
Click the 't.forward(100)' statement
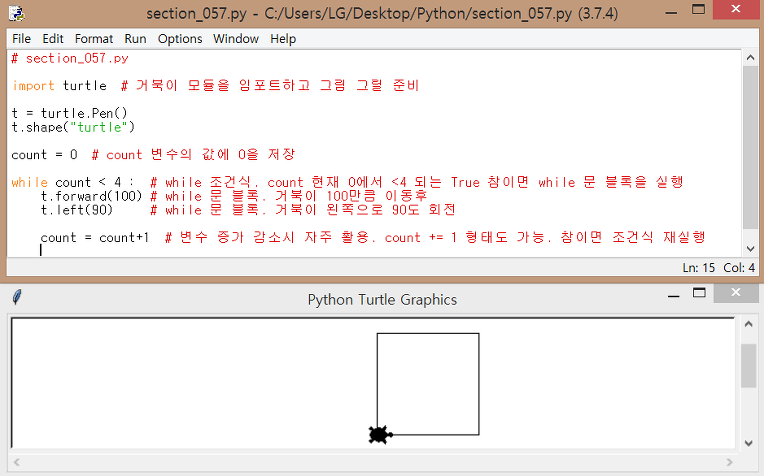tap(91, 196)
